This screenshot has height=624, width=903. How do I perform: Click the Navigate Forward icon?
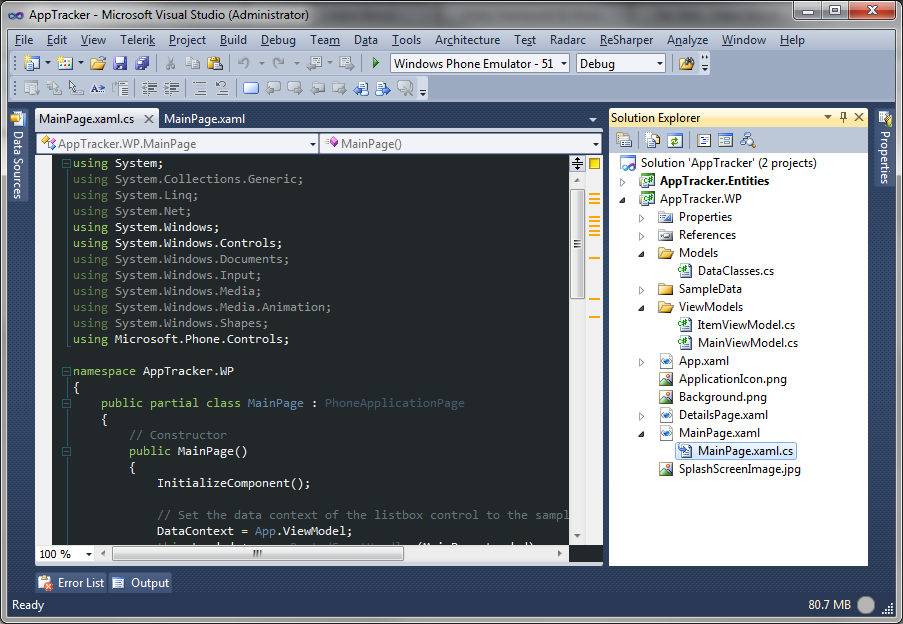click(347, 63)
